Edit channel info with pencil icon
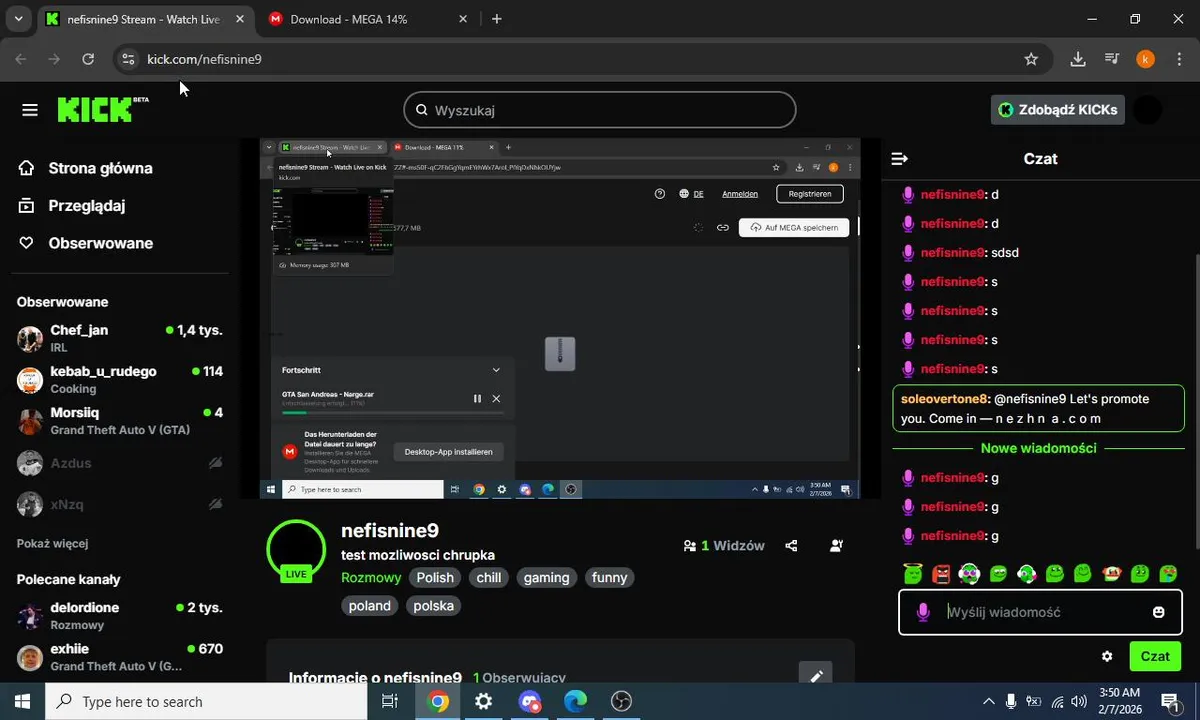Image resolution: width=1200 pixels, height=720 pixels. pos(816,677)
